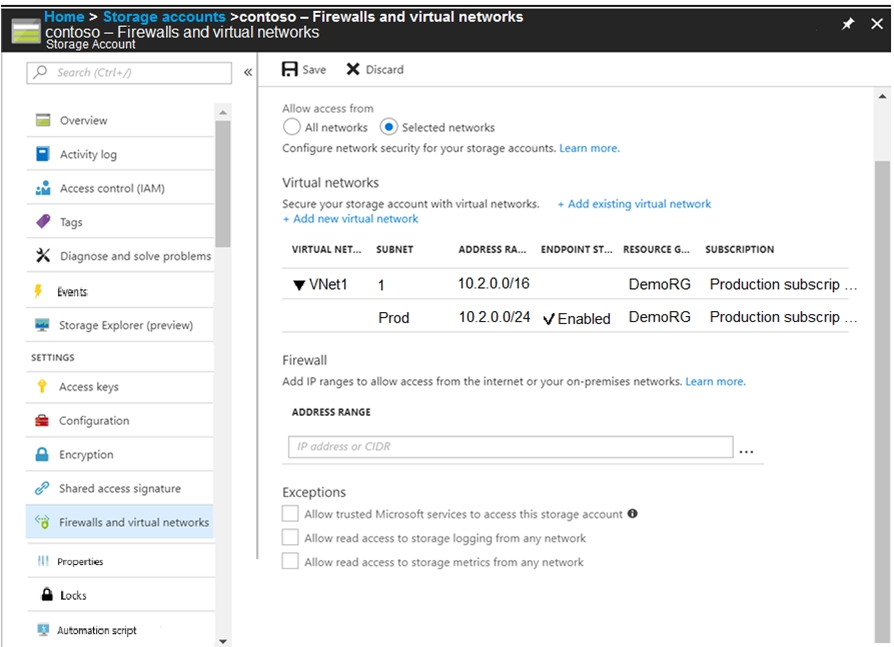The width and height of the screenshot is (894, 647).
Task: Select the Selected networks radio button
Action: pyautogui.click(x=388, y=127)
